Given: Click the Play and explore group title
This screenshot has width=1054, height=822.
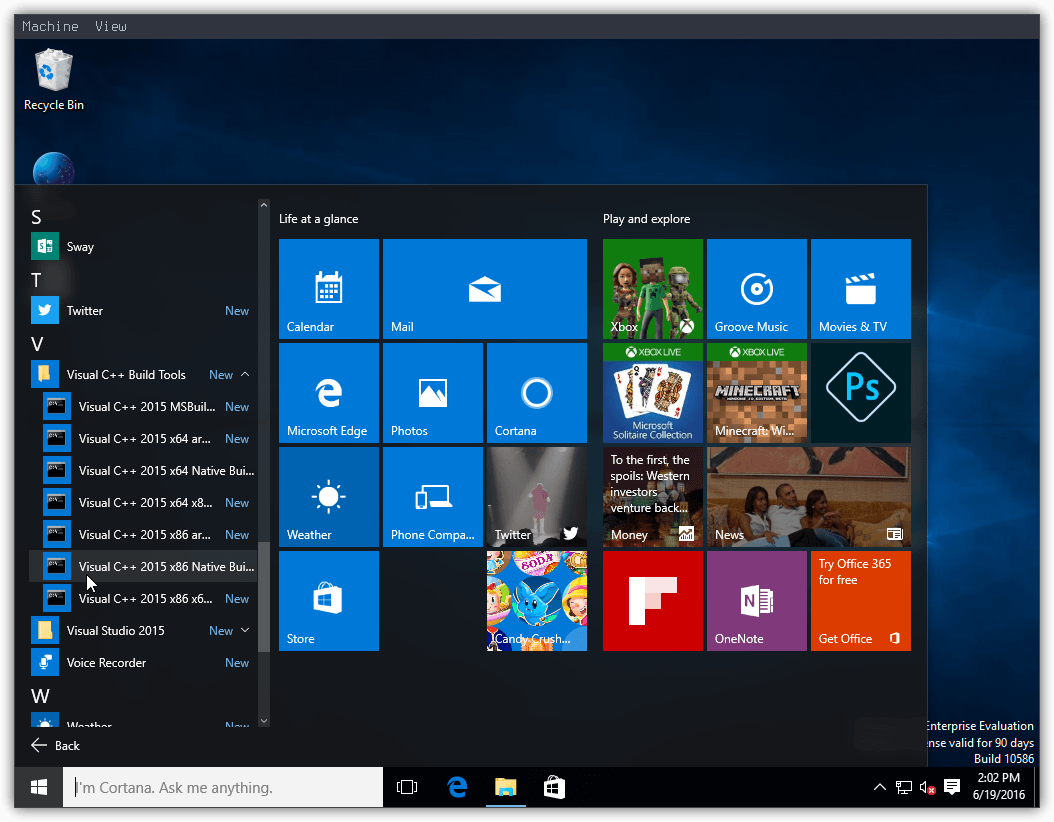Looking at the screenshot, I should (647, 219).
